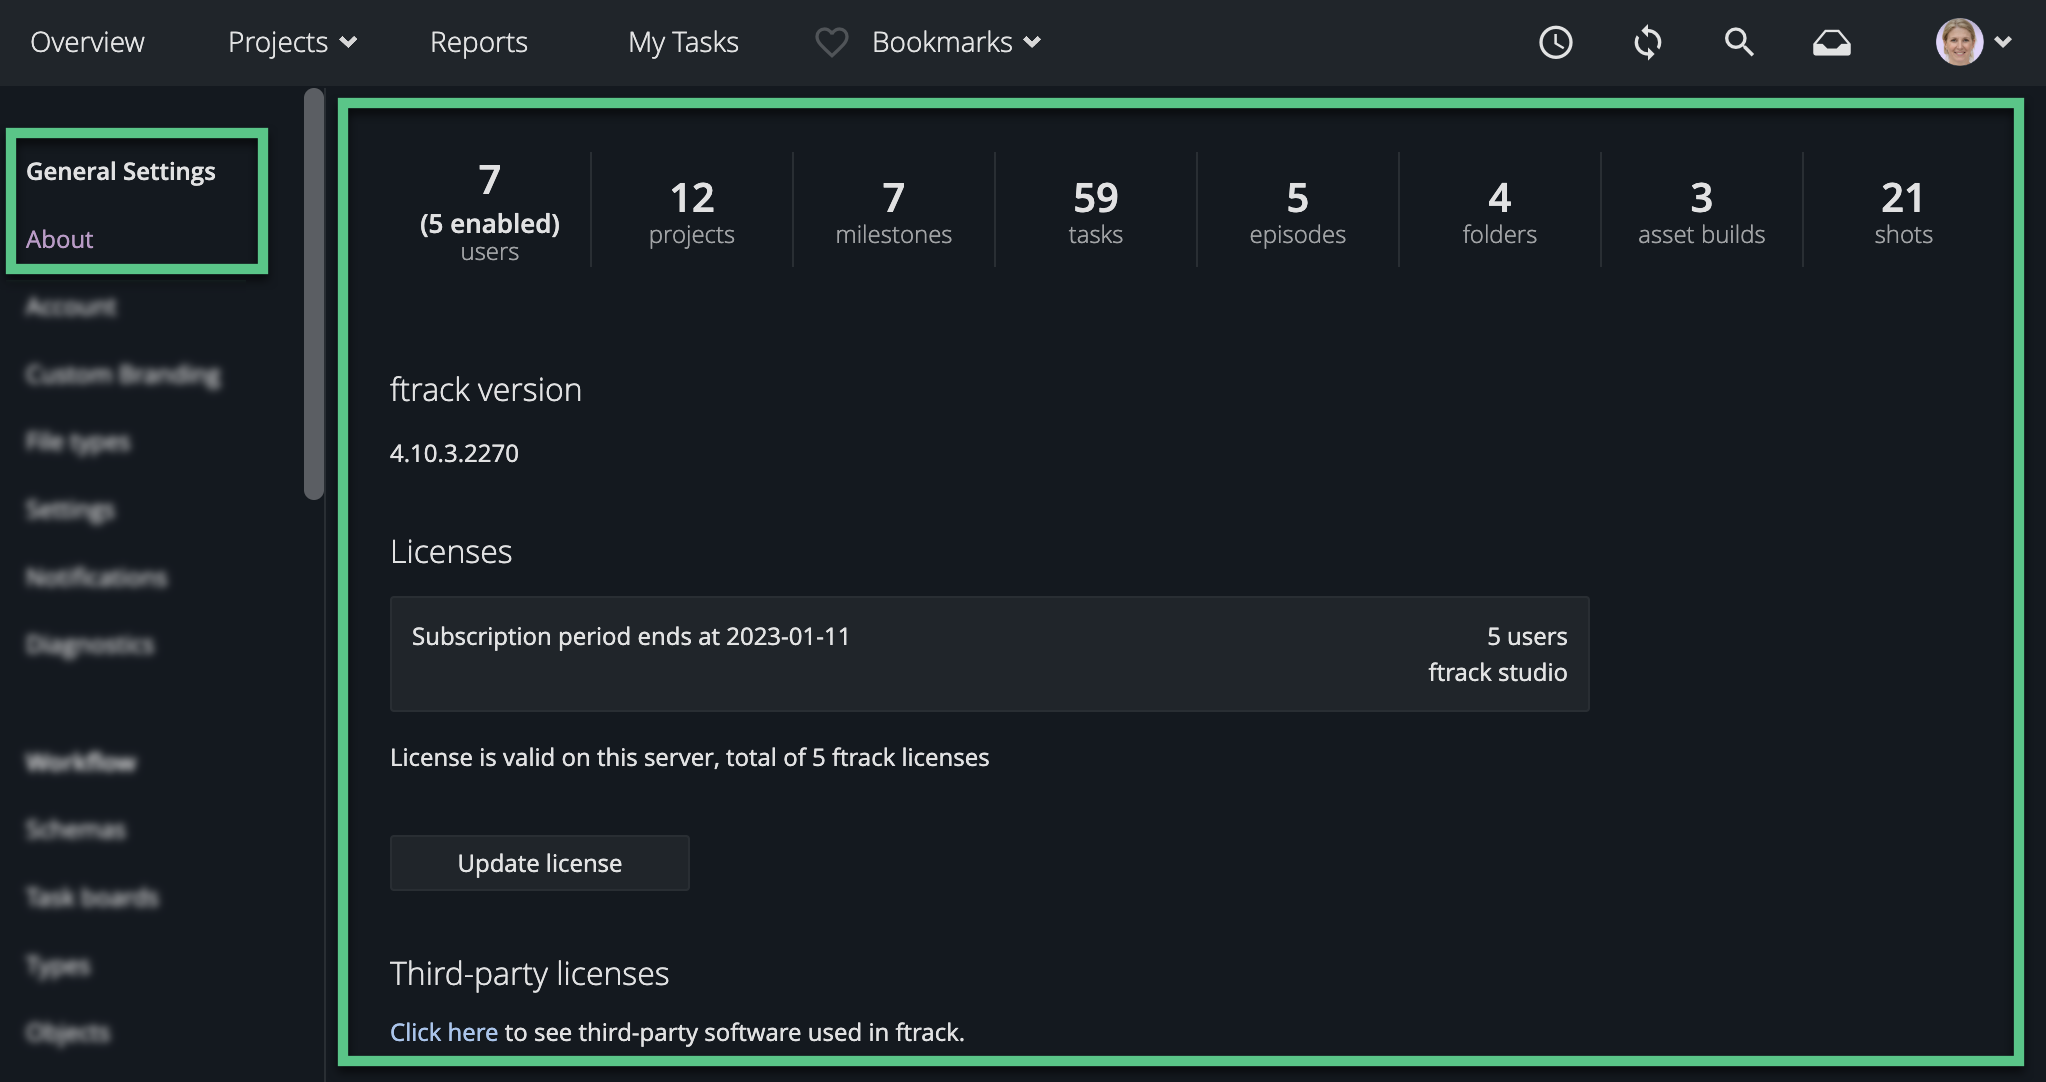Open the inbox tray icon

pos(1831,42)
